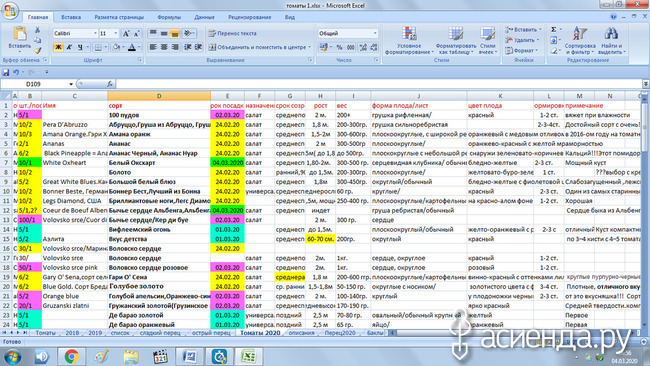650x366 pixels.
Task: Click the accounting currency format icon
Action: pyautogui.click(x=324, y=47)
